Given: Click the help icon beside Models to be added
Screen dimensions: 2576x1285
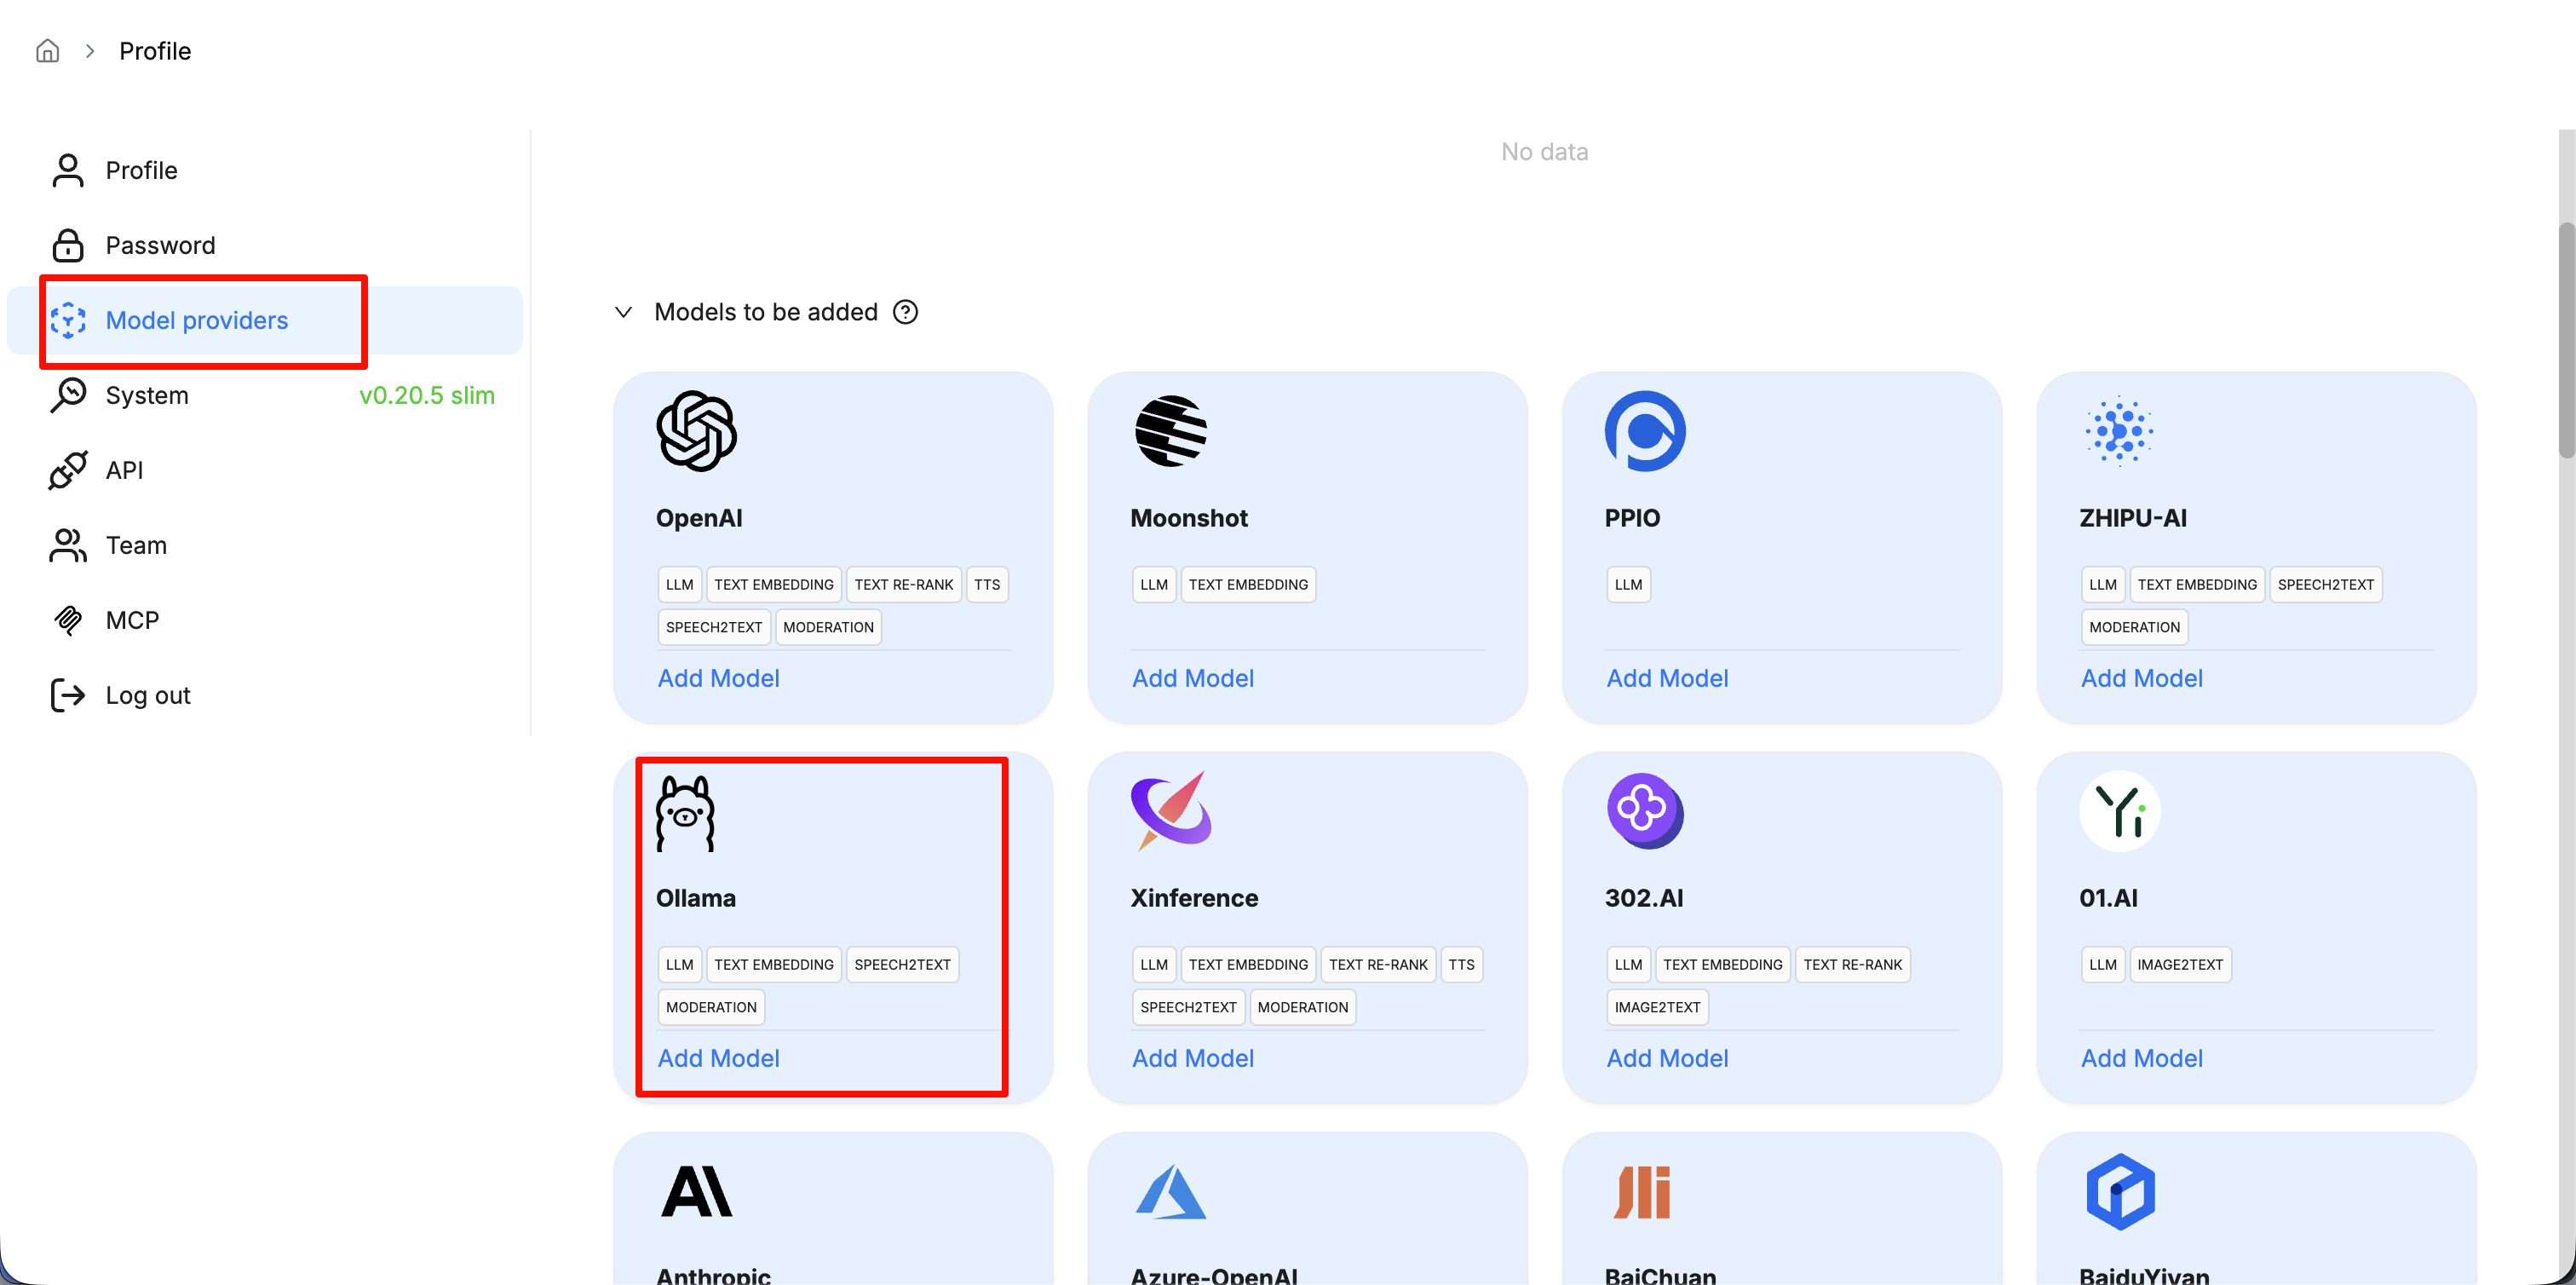Looking at the screenshot, I should coord(905,312).
